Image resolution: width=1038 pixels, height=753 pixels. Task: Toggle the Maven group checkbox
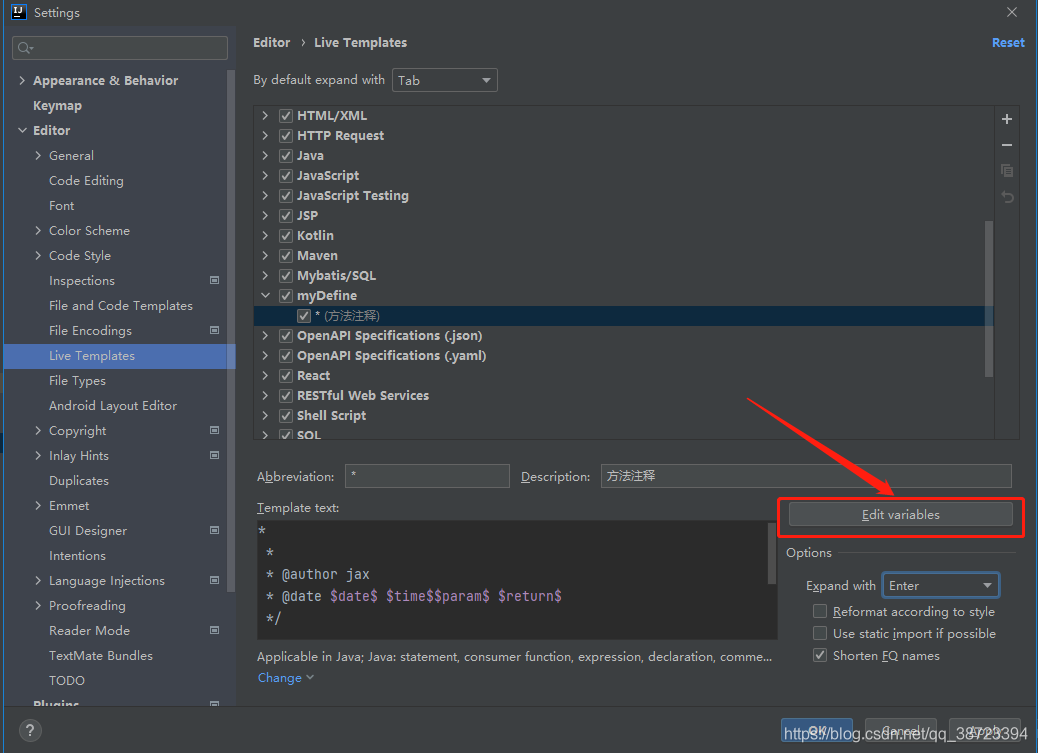pyautogui.click(x=286, y=256)
